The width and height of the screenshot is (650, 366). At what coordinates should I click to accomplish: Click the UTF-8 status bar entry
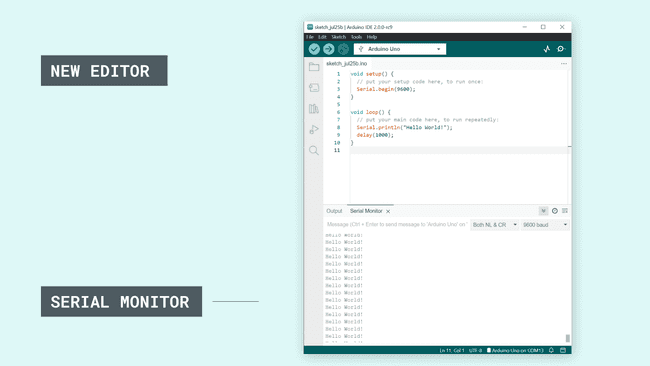pos(475,350)
